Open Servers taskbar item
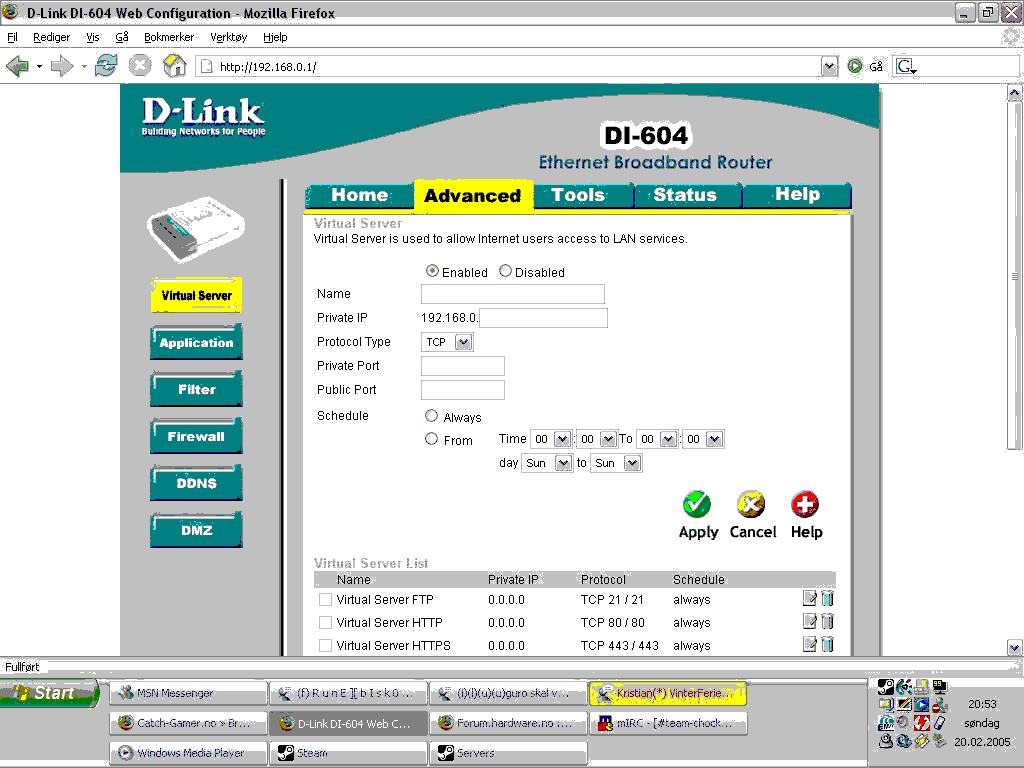 point(509,753)
